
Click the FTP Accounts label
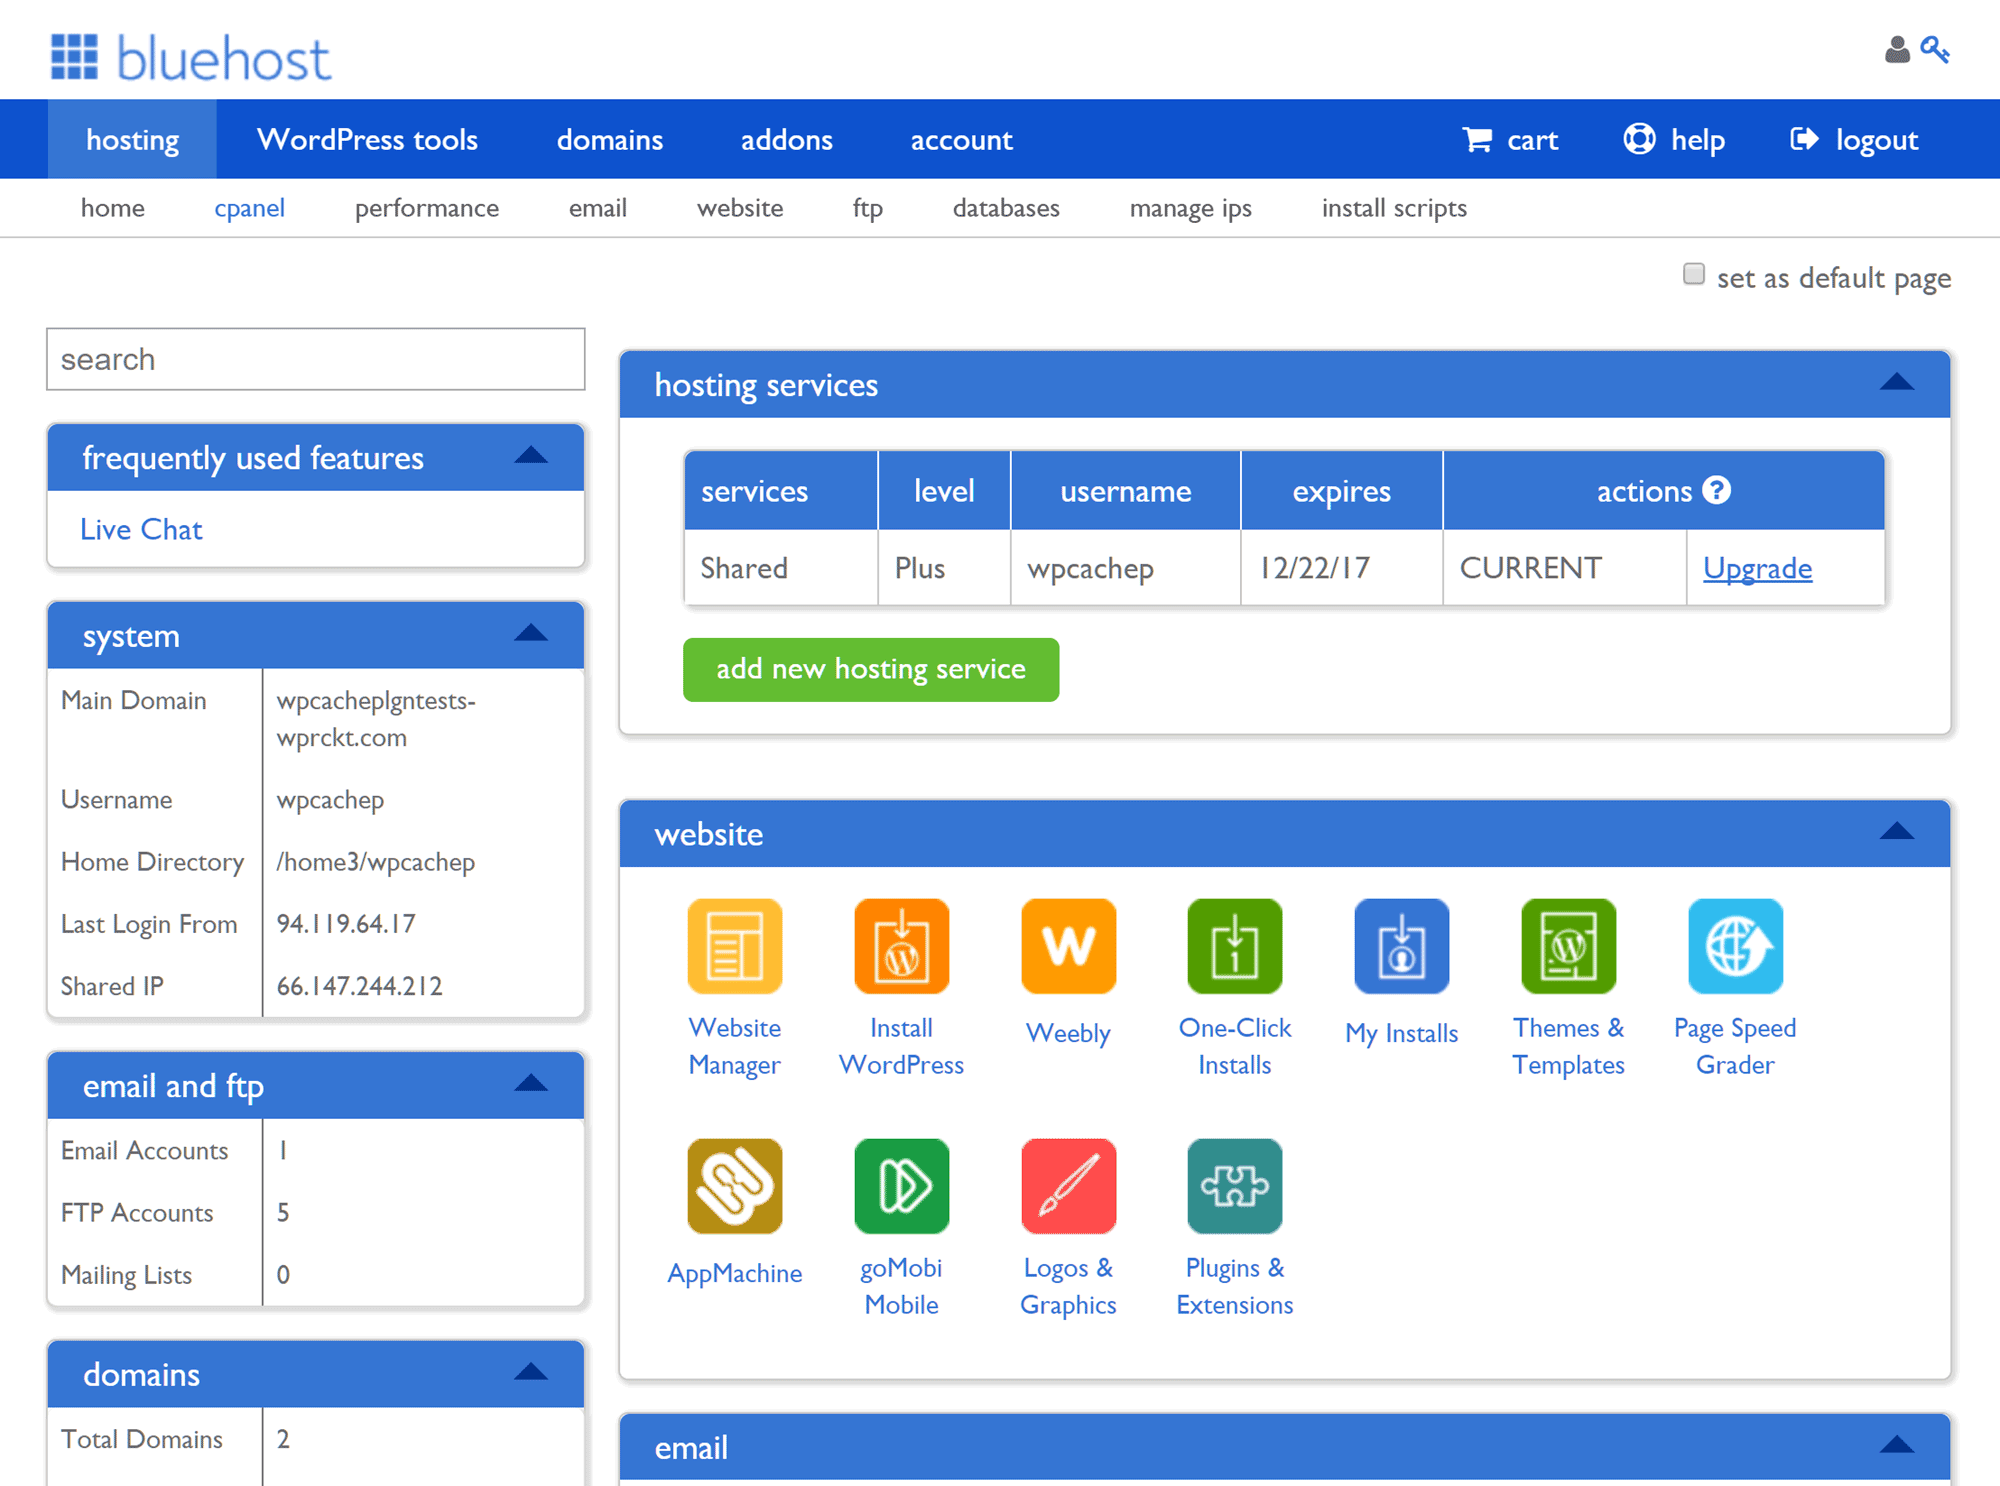[x=137, y=1213]
